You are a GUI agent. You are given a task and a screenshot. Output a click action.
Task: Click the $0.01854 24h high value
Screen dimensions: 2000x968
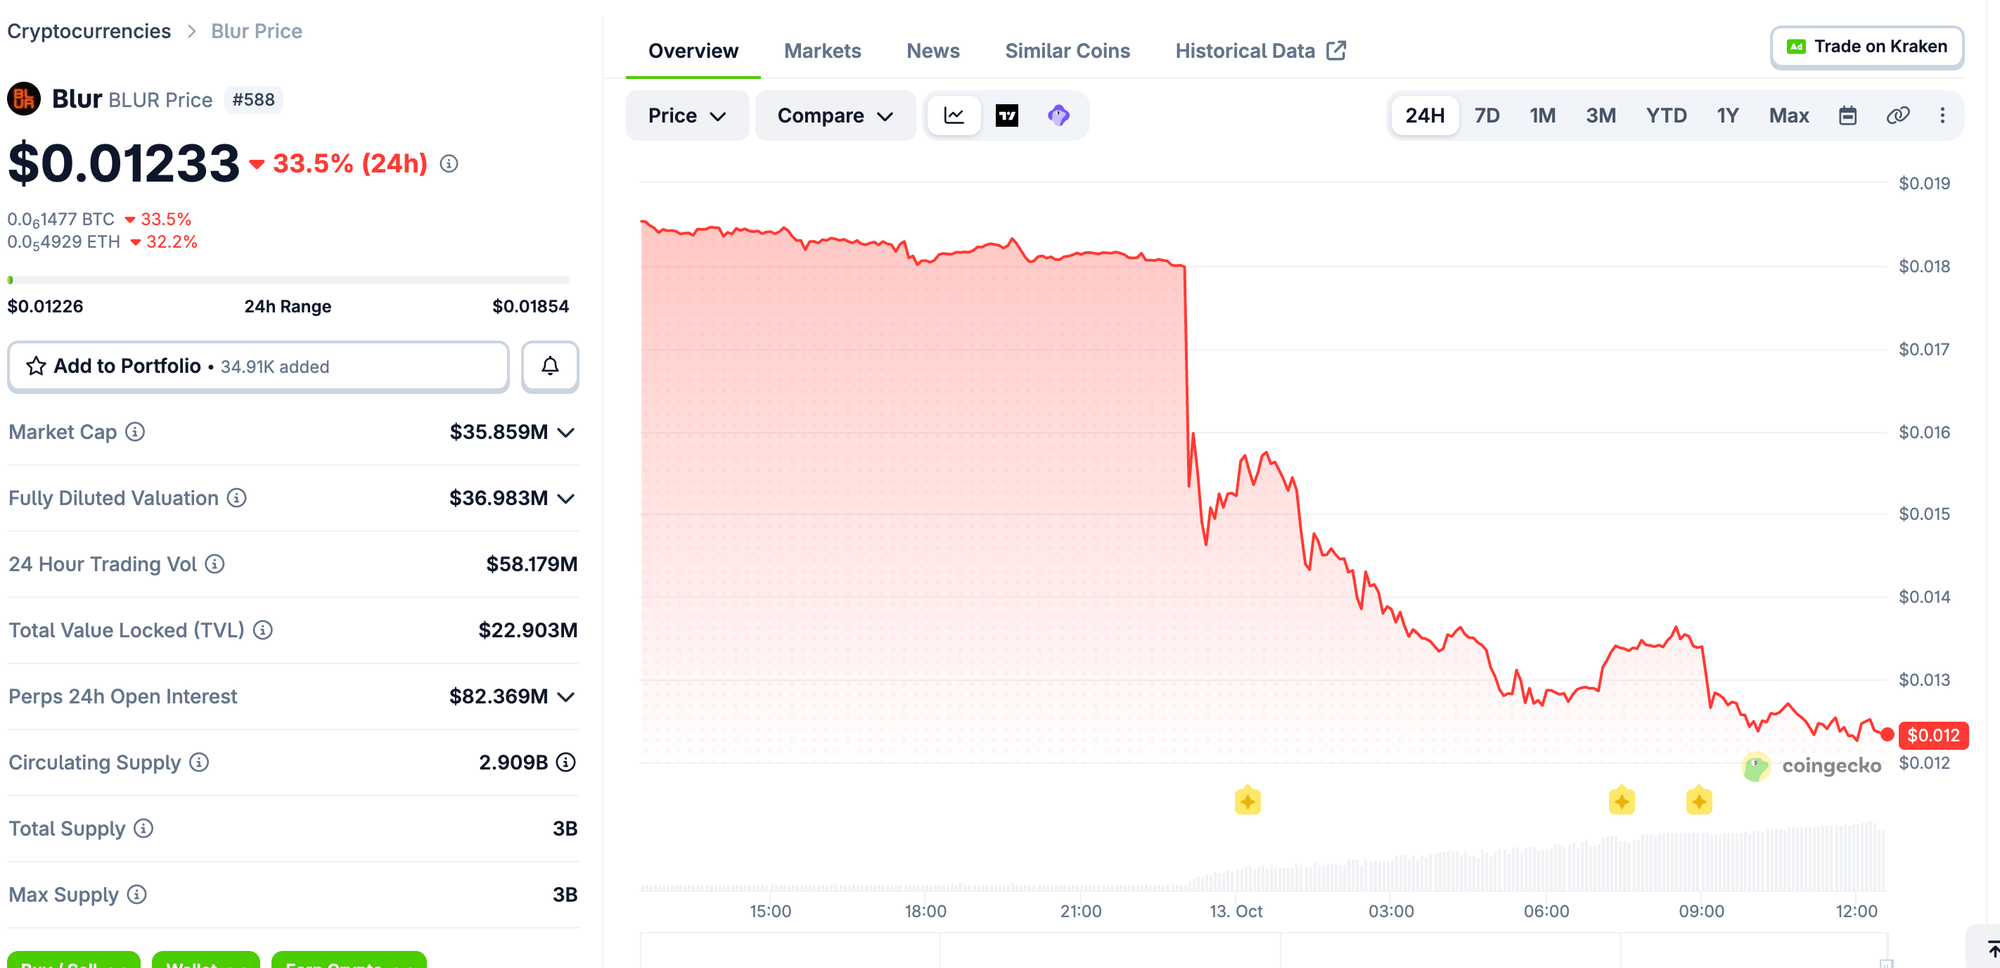coord(530,306)
